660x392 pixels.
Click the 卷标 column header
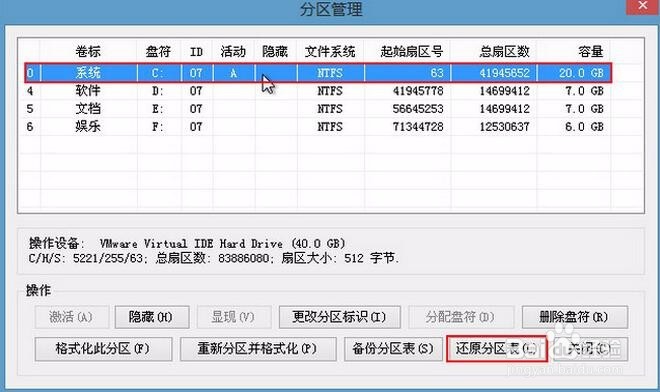click(x=88, y=52)
